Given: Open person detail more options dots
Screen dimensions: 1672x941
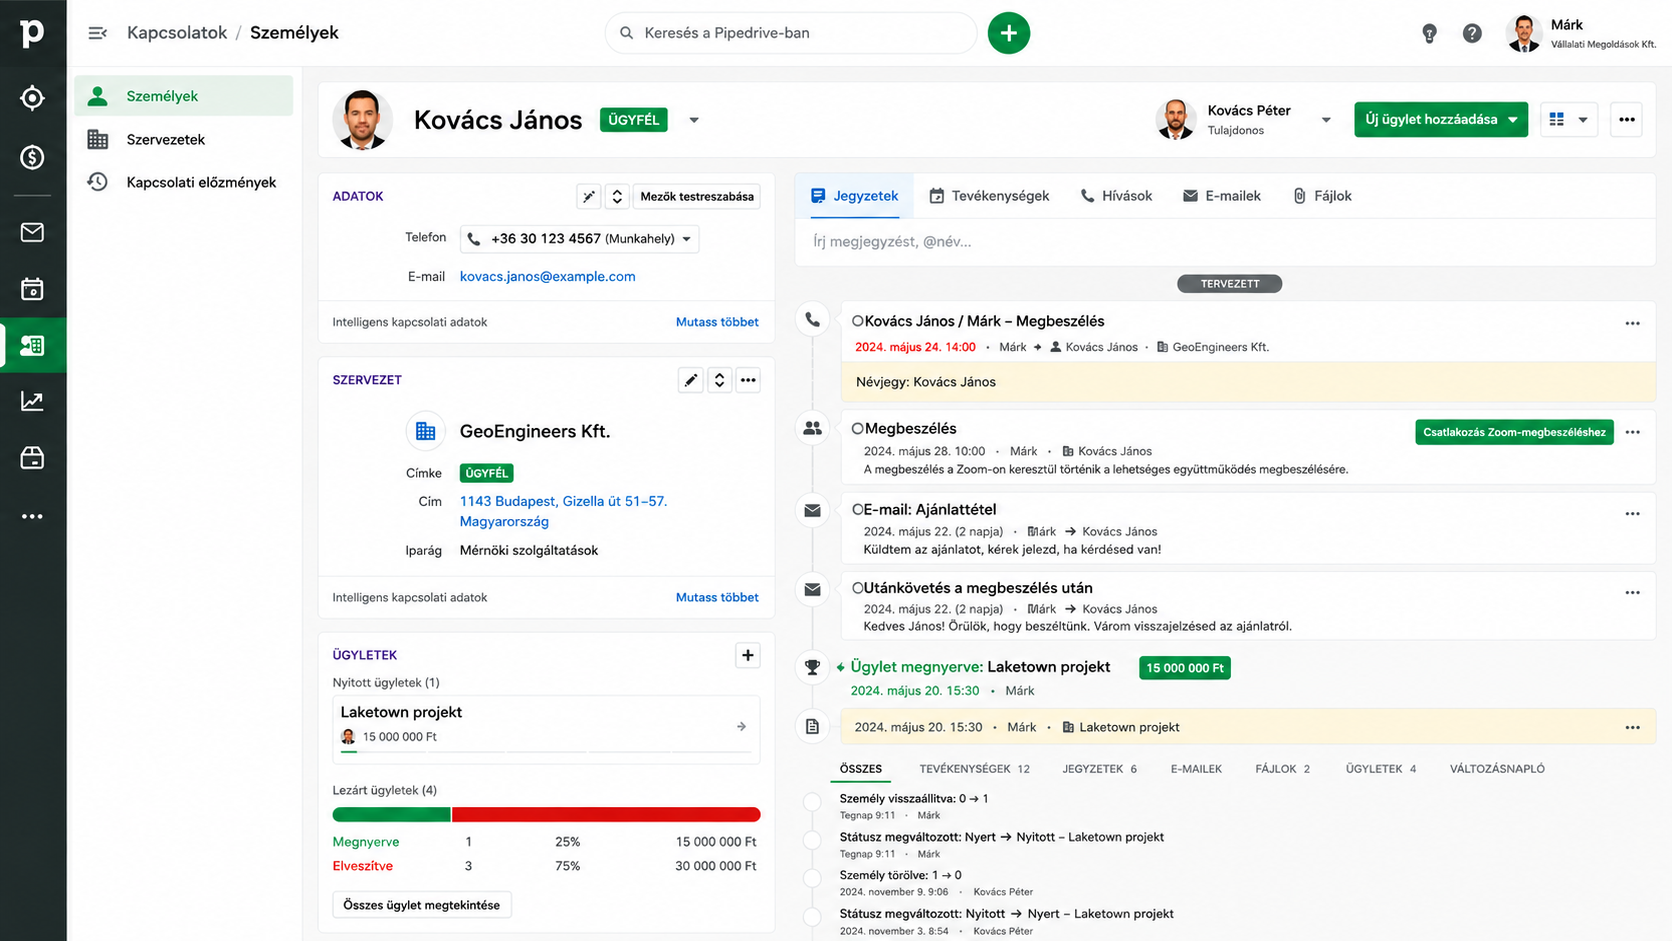Looking at the screenshot, I should click(x=1627, y=120).
